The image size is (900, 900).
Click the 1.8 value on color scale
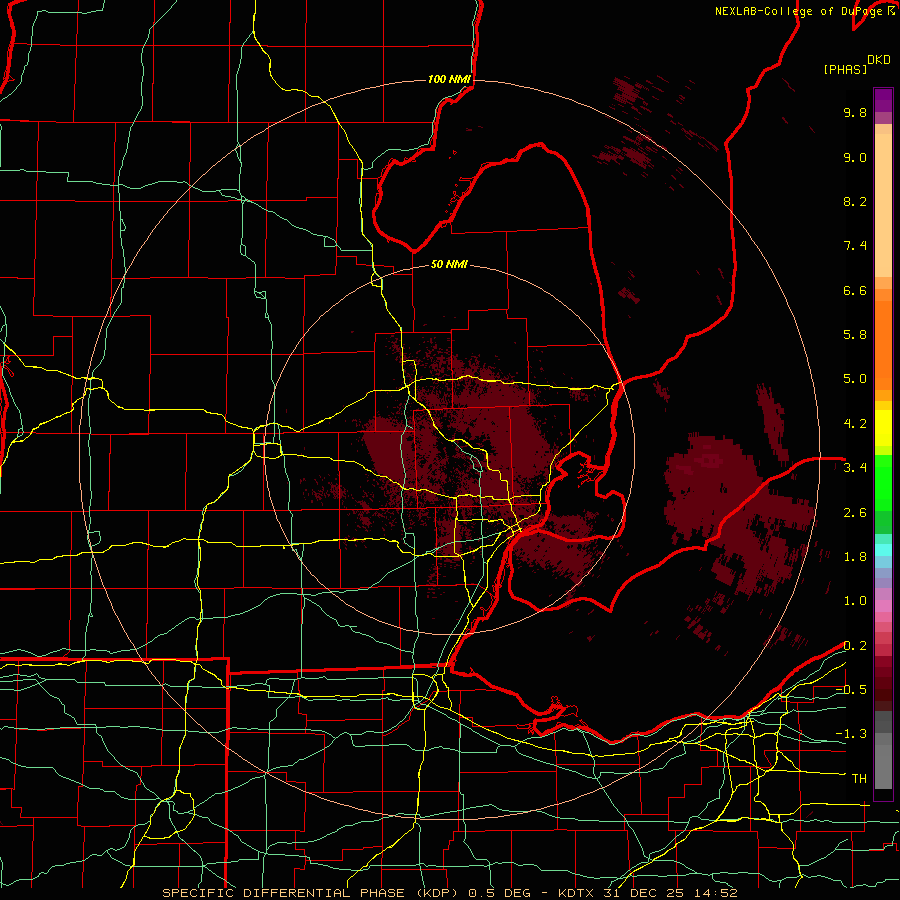[x=855, y=557]
